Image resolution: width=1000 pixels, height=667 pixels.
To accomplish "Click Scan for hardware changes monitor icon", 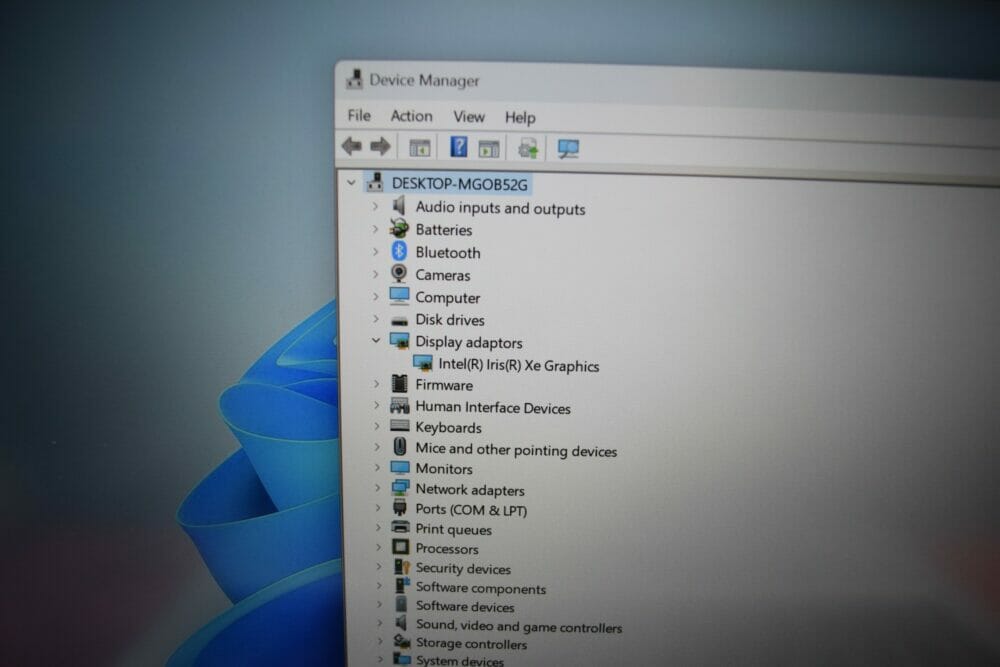I will 568,149.
